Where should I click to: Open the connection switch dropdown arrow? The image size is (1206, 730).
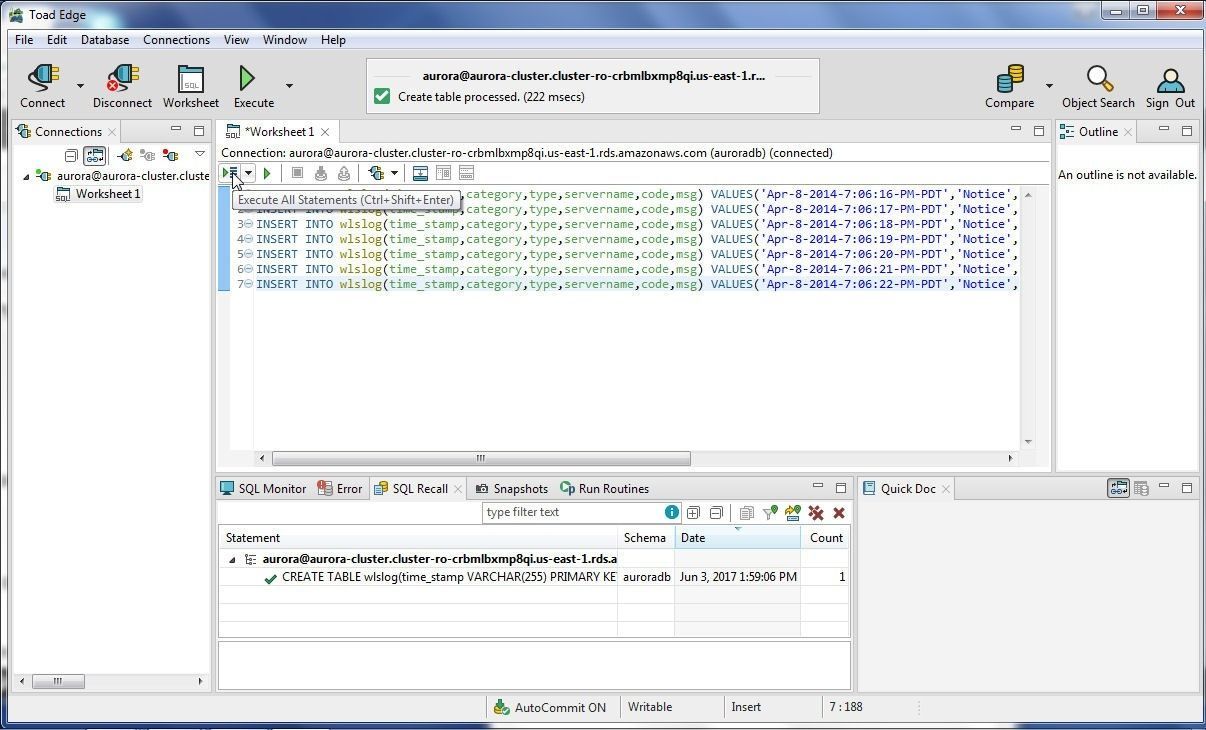(x=394, y=173)
